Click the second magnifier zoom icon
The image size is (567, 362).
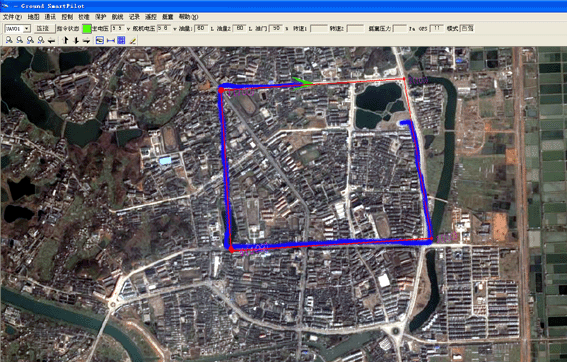(20, 40)
